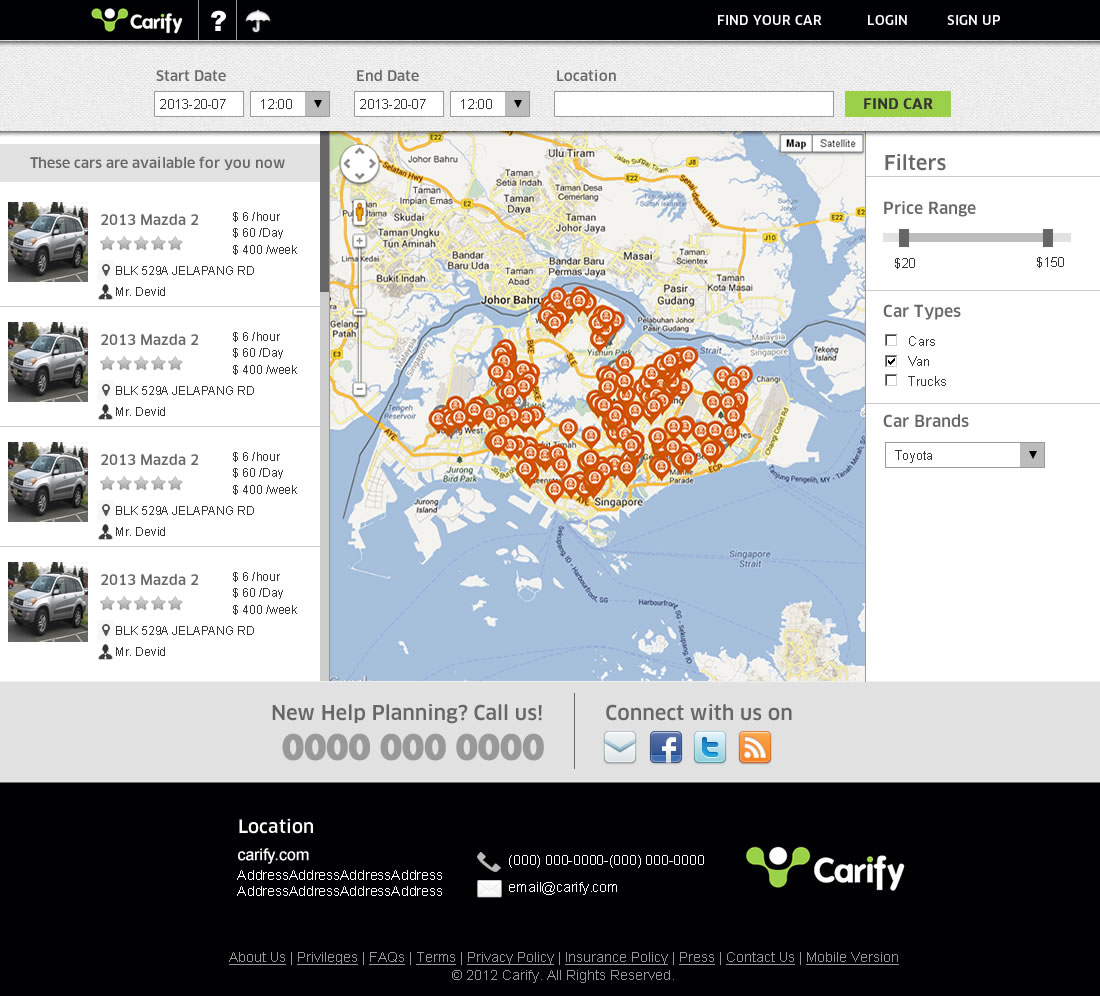
Task: Tick the Trucks checkbox
Action: tap(891, 381)
